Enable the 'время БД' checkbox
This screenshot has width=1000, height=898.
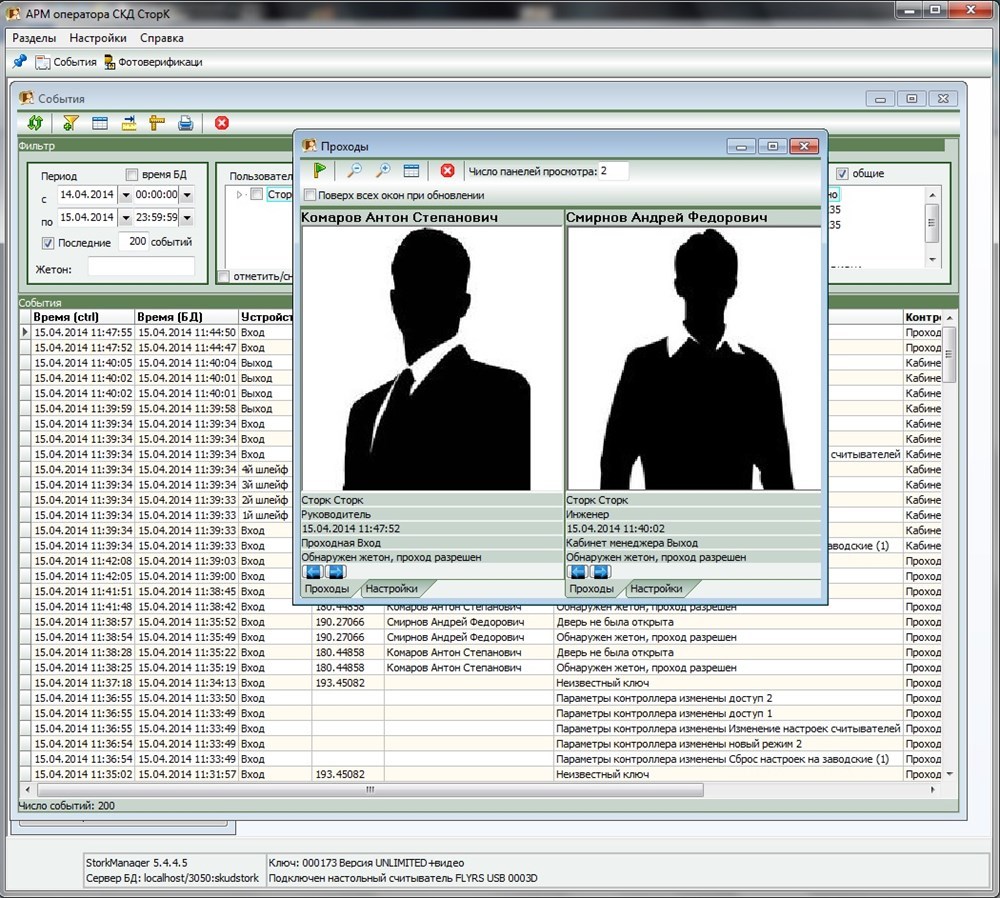coord(132,174)
